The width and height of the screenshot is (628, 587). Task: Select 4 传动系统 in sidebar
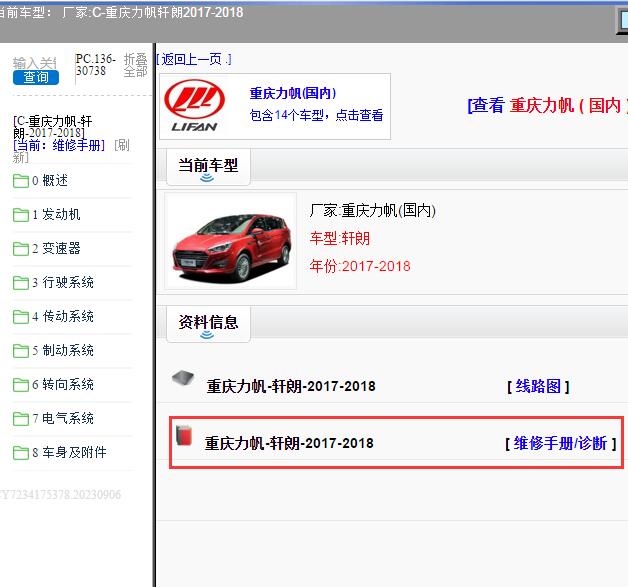click(x=62, y=317)
